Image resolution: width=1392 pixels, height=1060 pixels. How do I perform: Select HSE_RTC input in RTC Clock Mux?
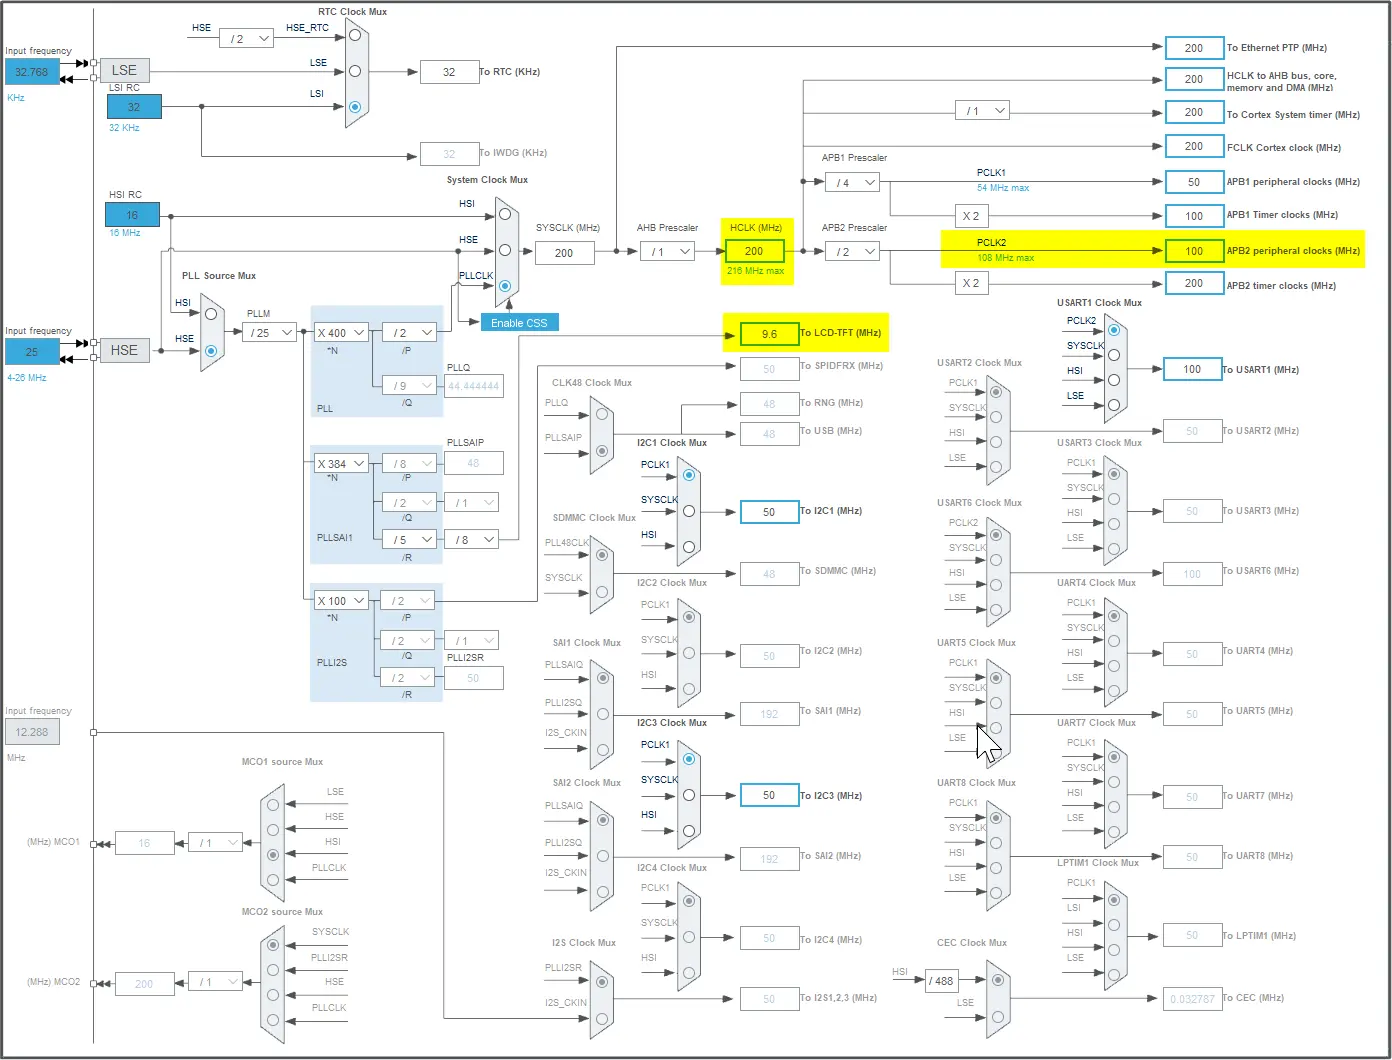354,35
